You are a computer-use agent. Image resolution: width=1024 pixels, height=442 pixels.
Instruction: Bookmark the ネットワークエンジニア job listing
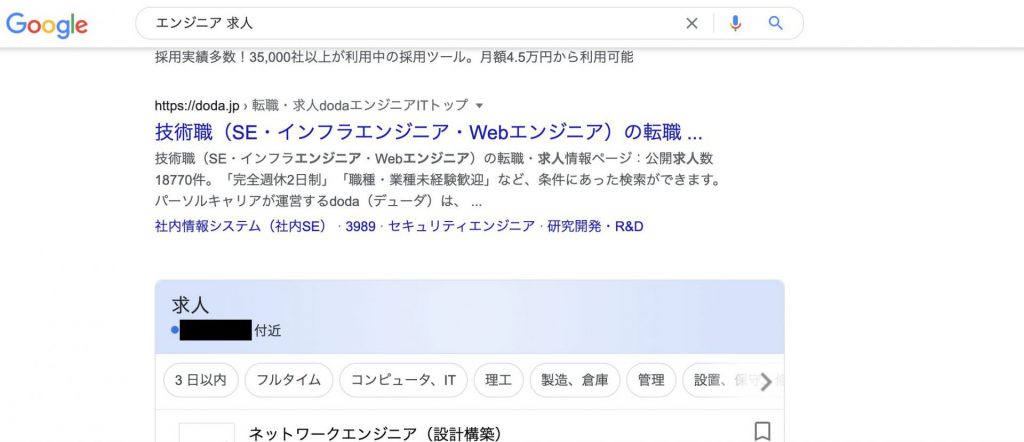pyautogui.click(x=762, y=432)
